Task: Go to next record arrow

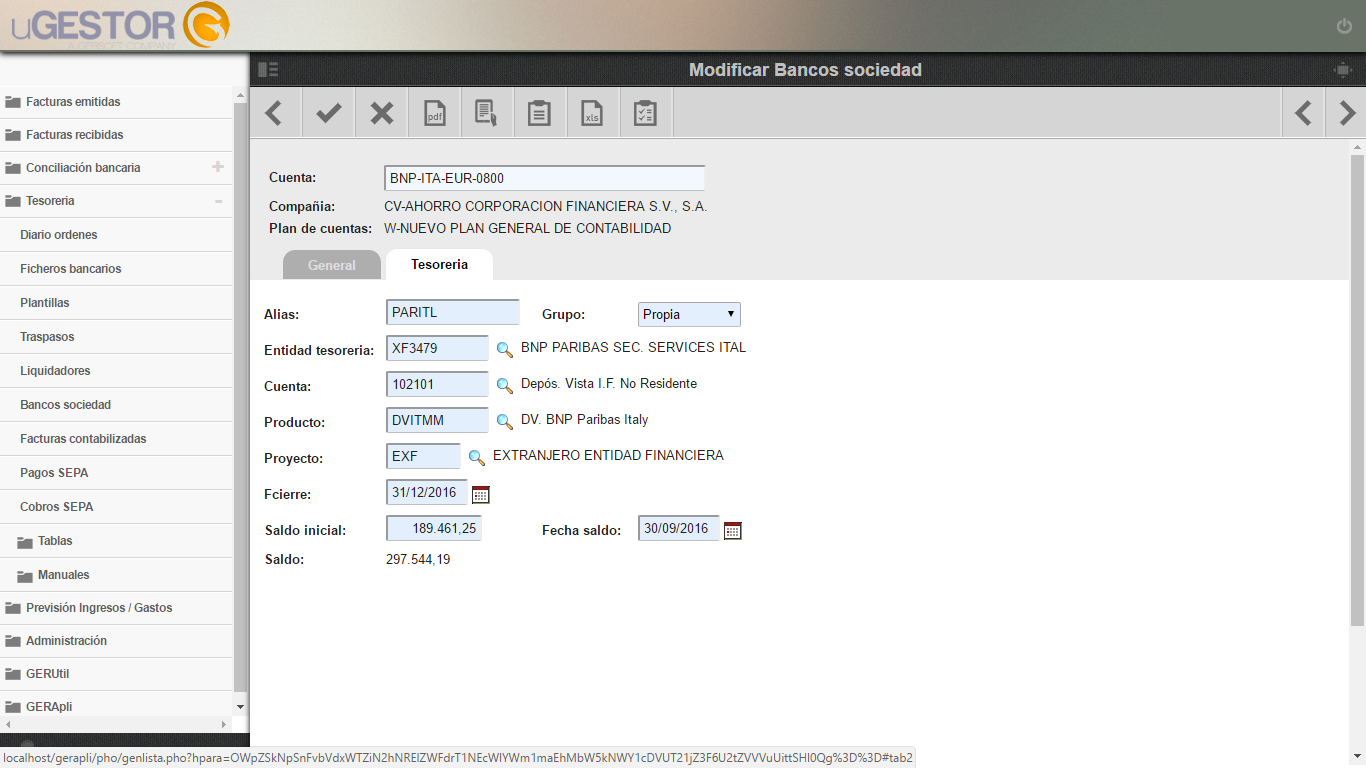Action: (x=1347, y=113)
